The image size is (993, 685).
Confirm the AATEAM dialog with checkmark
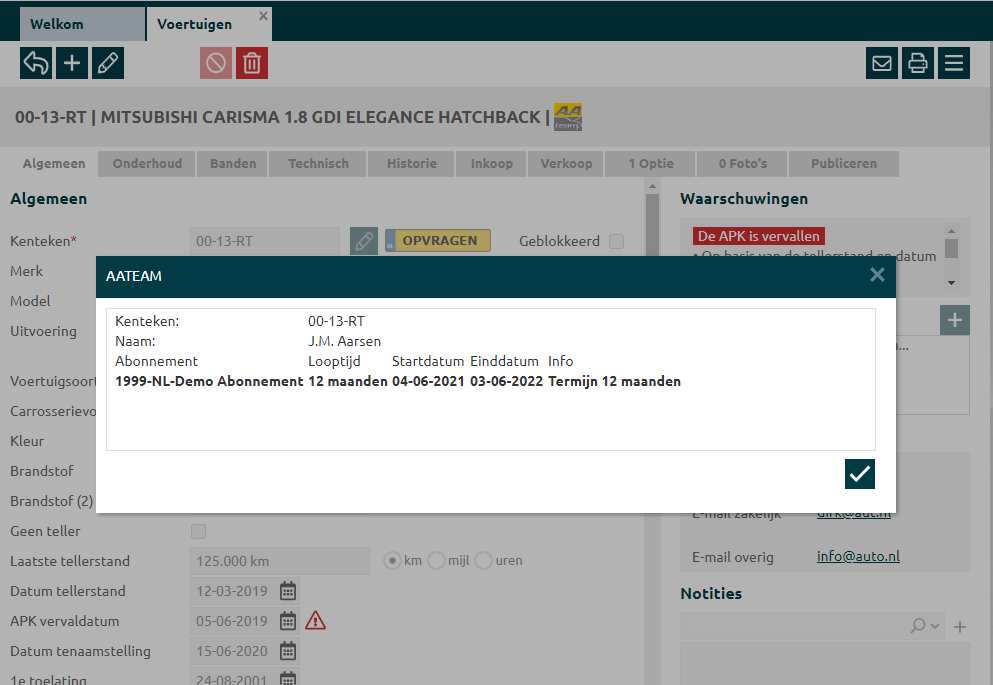[x=859, y=474]
